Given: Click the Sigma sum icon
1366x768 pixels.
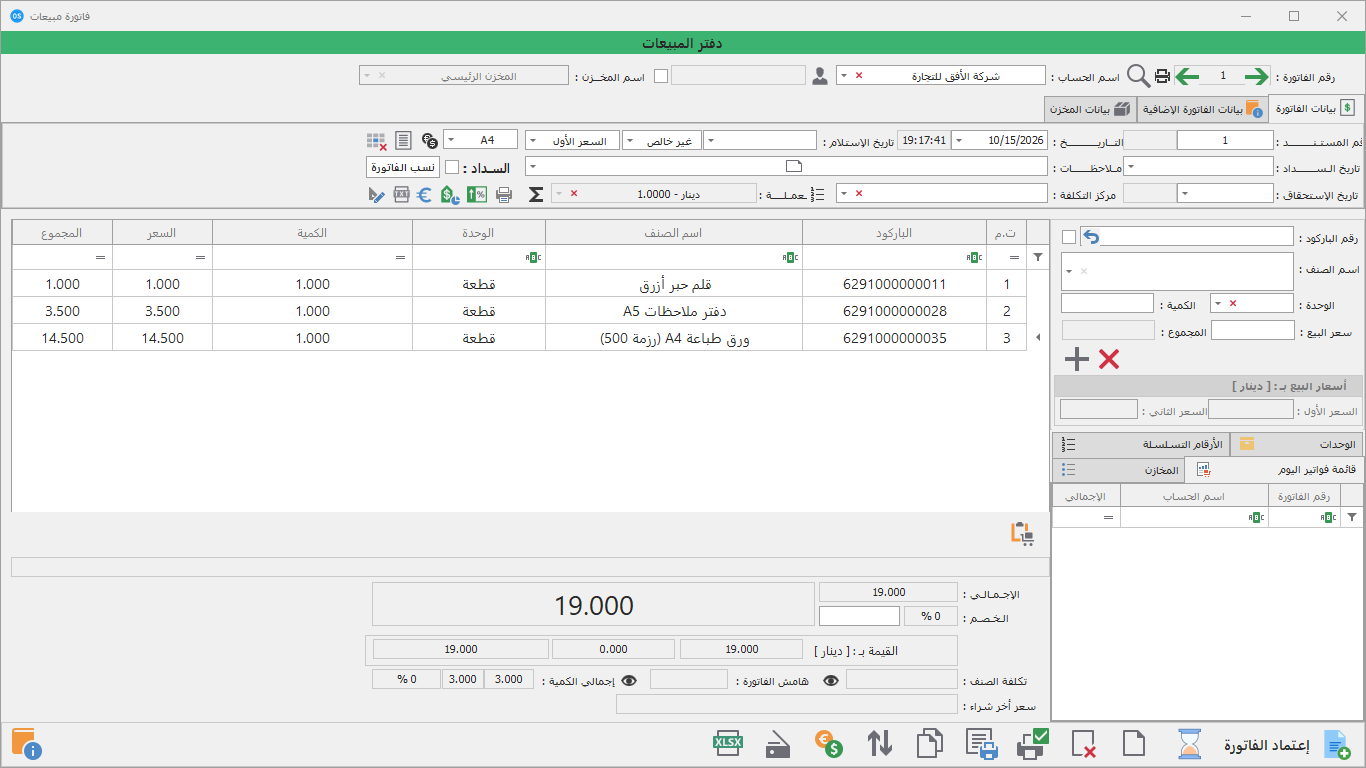Looking at the screenshot, I should 536,194.
